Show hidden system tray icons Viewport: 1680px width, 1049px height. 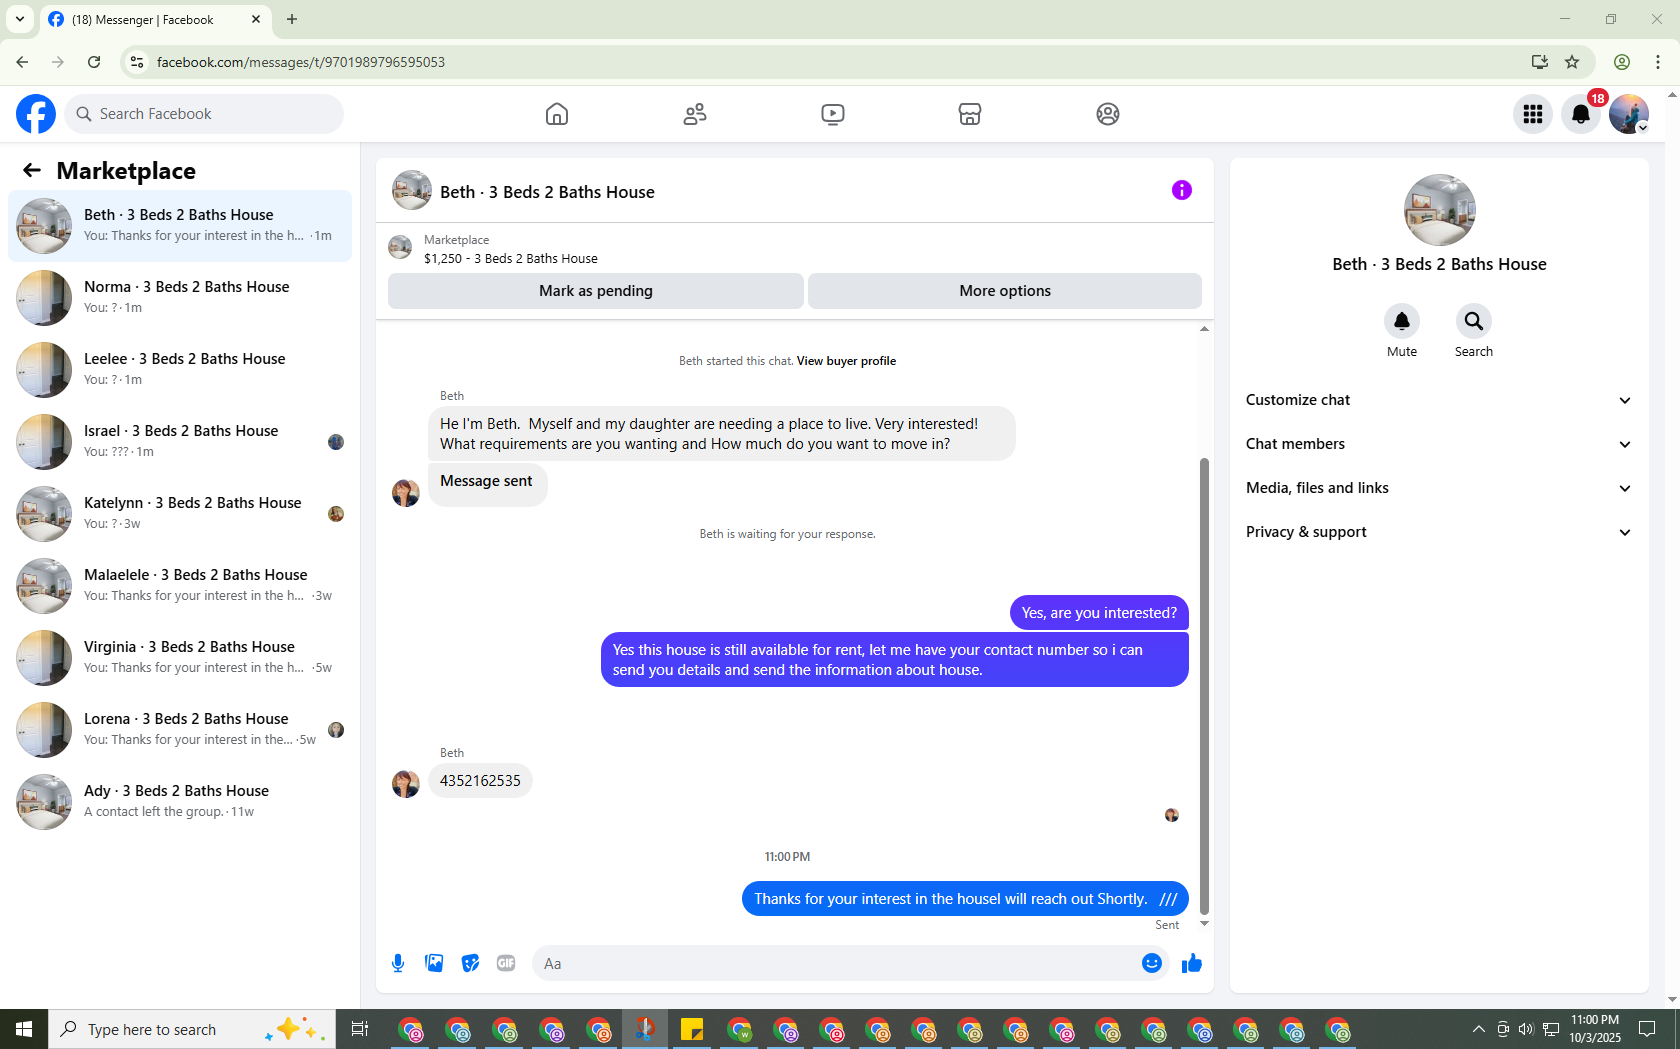1478,1029
